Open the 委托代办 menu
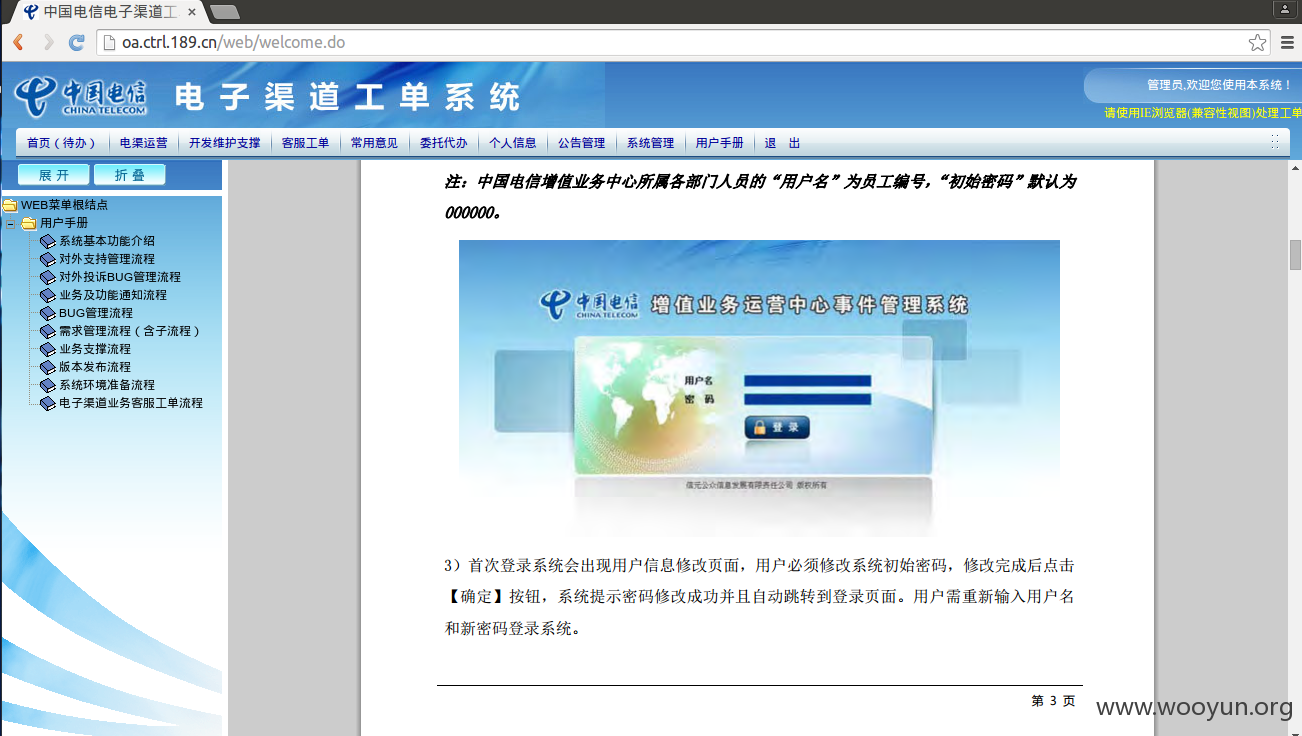The image size is (1302, 736). point(443,143)
